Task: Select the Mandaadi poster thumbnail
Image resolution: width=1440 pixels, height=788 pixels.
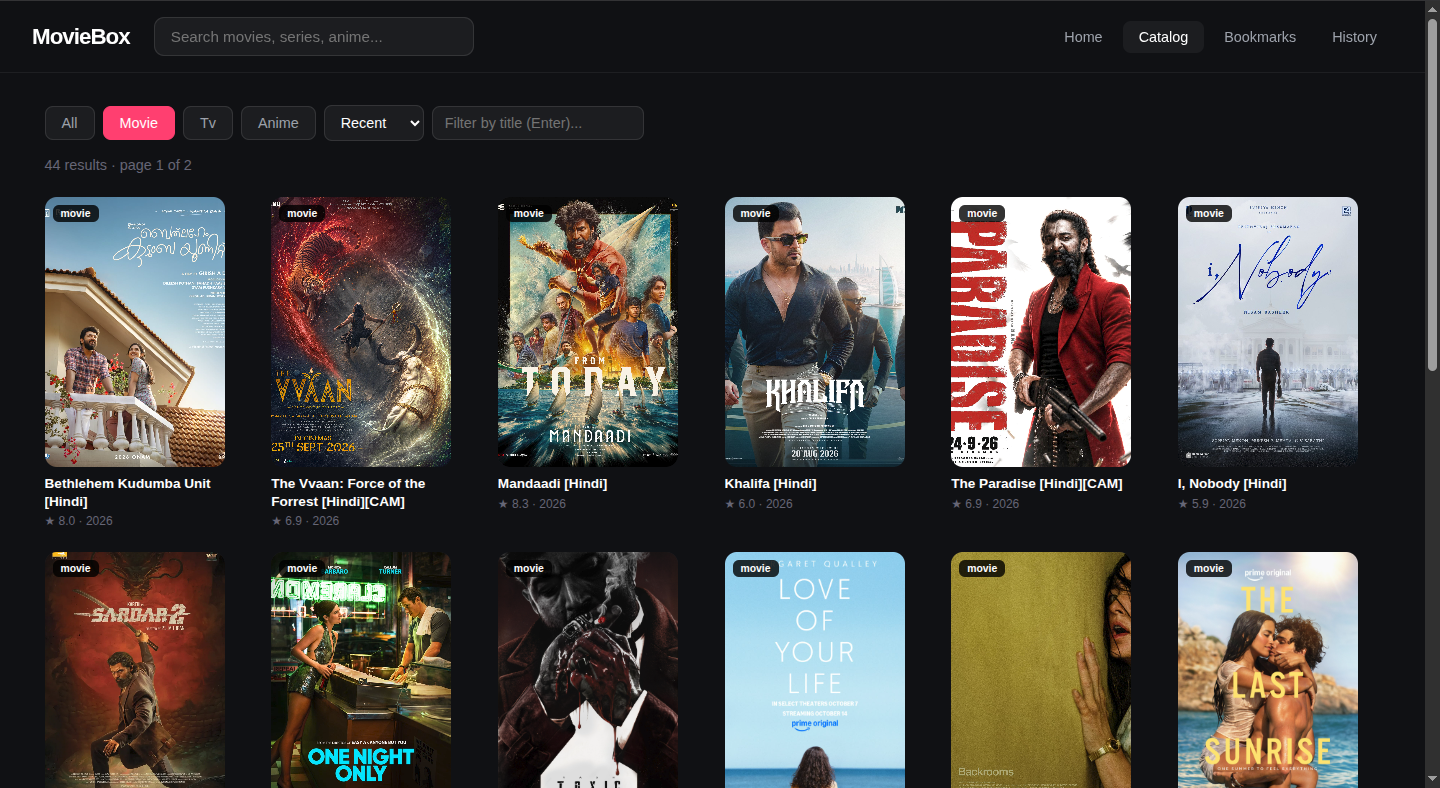Action: click(x=588, y=332)
